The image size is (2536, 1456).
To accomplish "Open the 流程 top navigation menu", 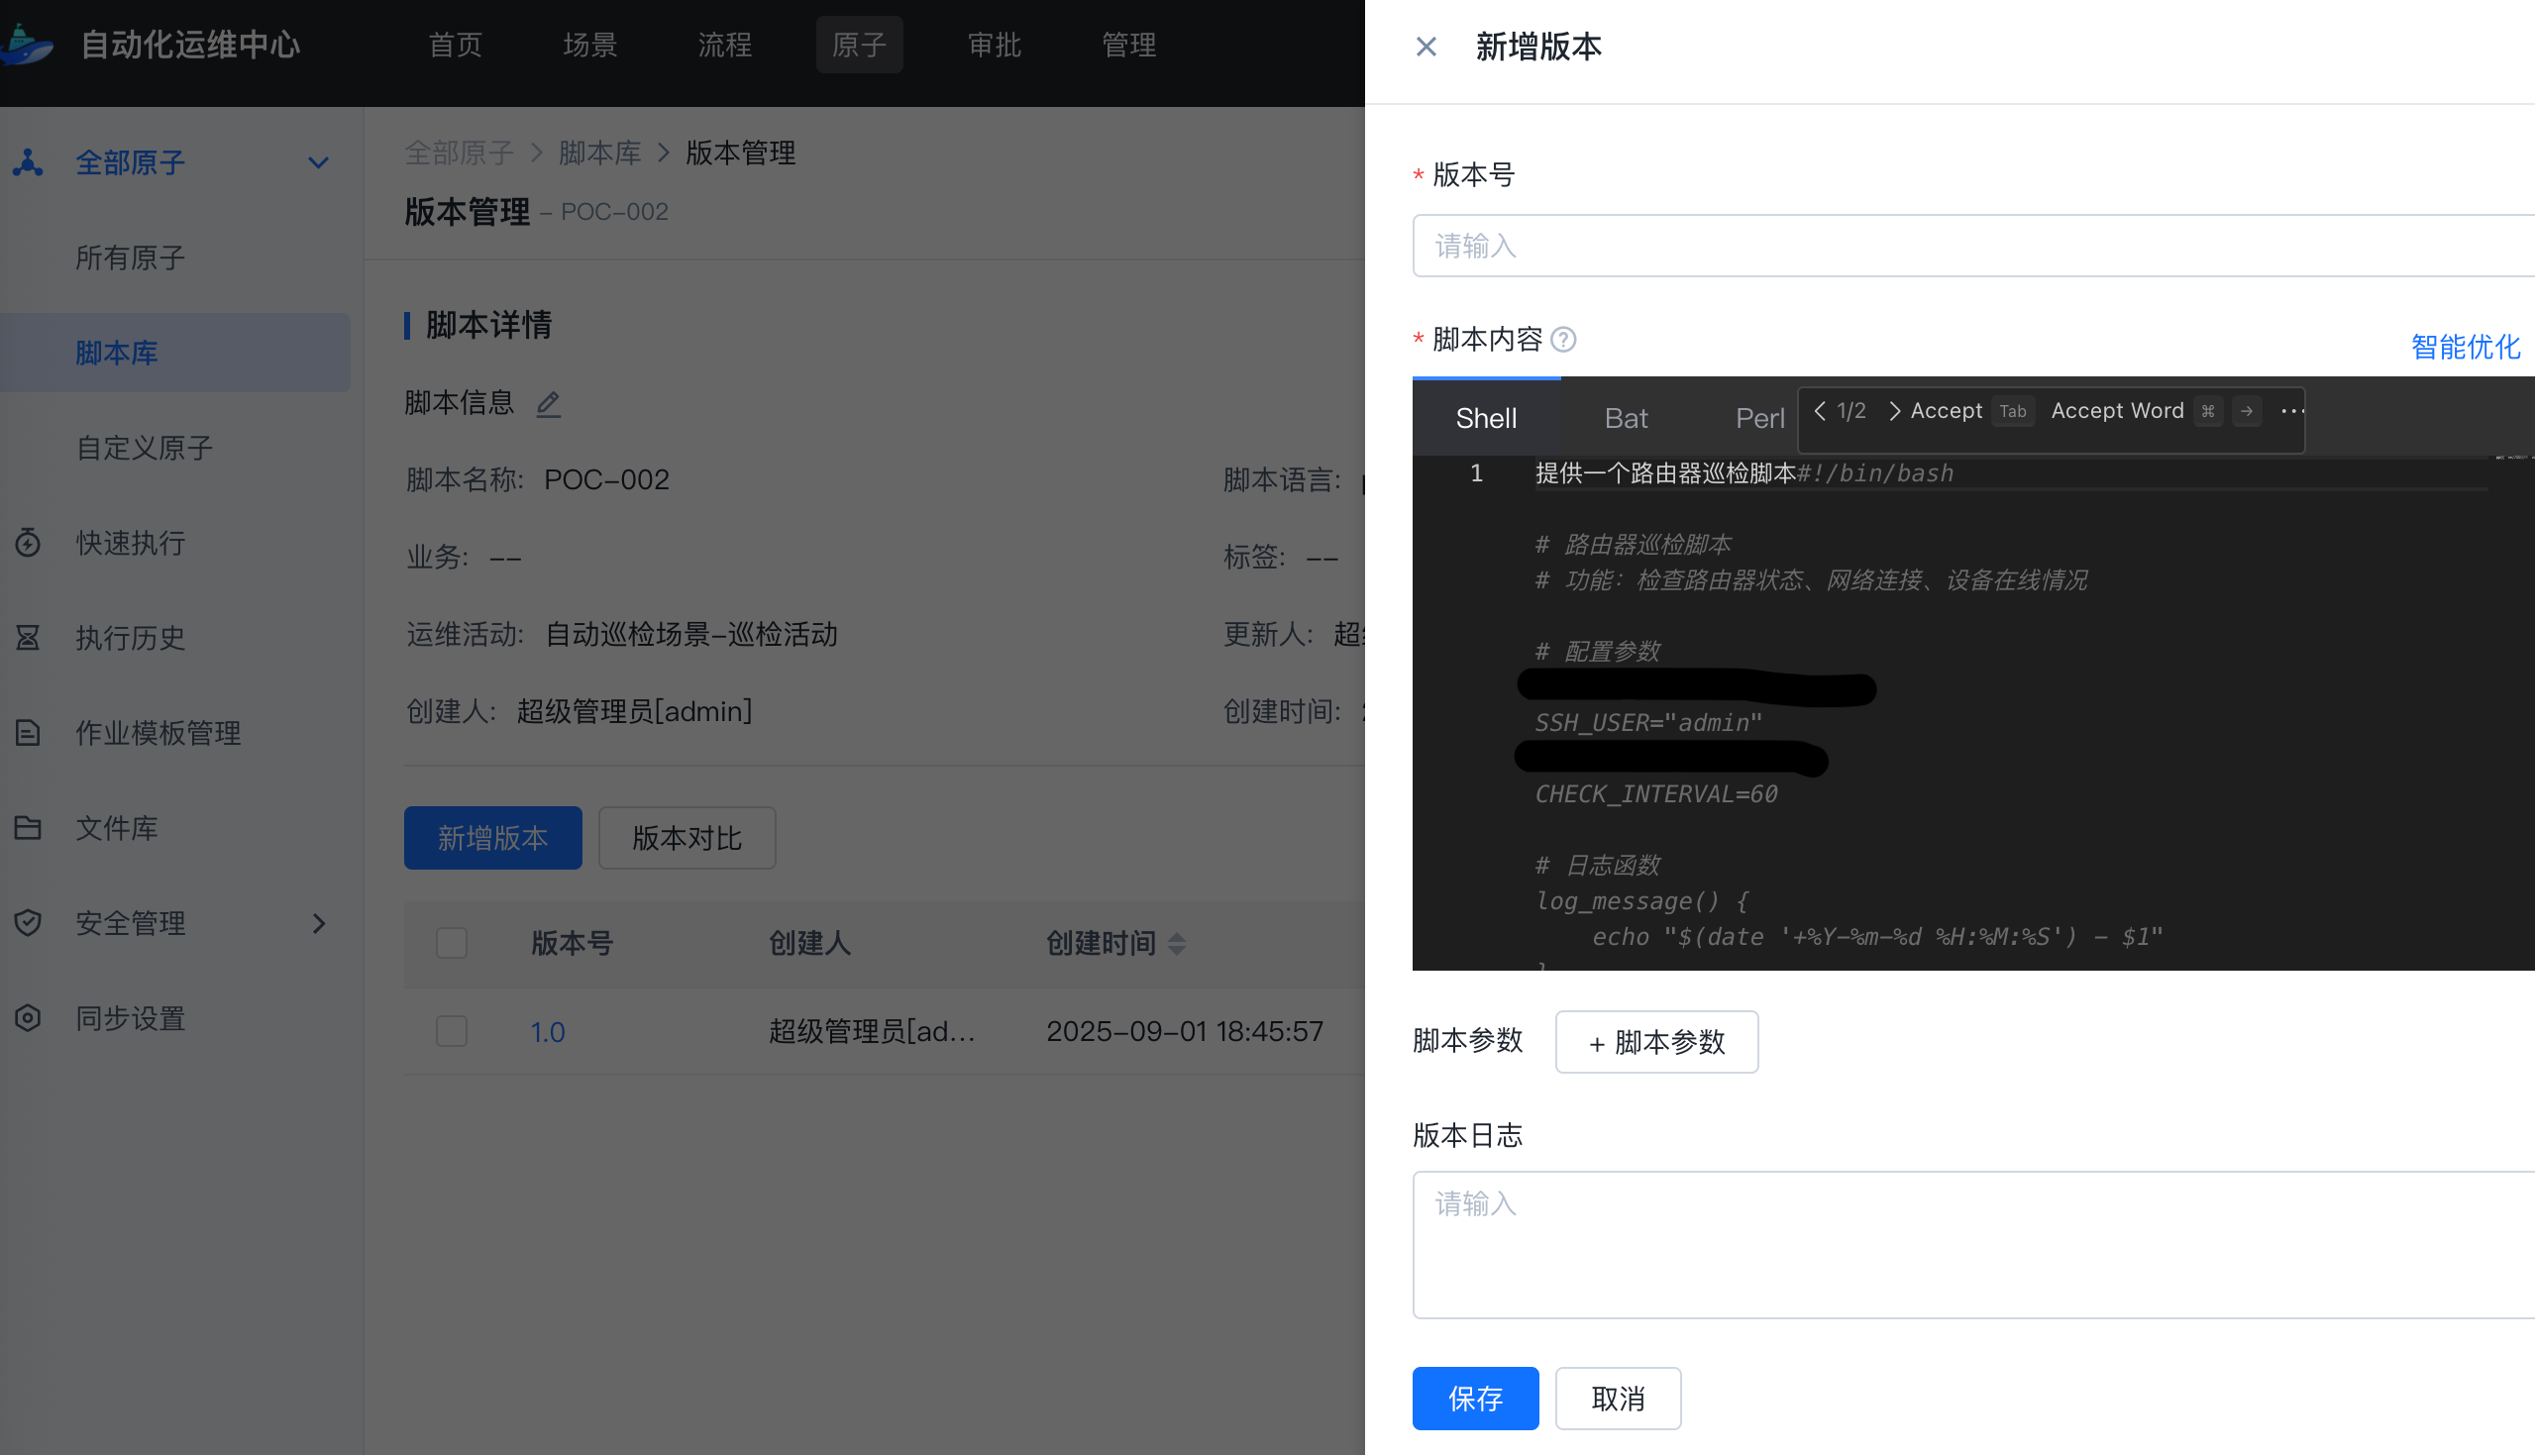I will [x=724, y=45].
